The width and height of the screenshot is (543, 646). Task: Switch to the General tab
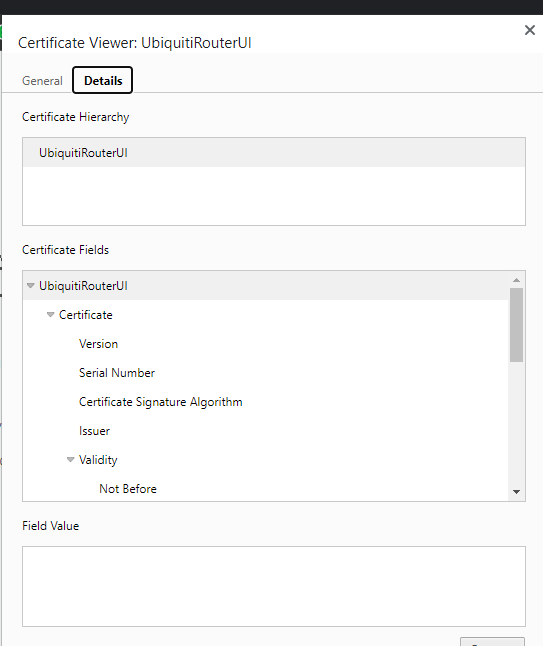pos(42,81)
